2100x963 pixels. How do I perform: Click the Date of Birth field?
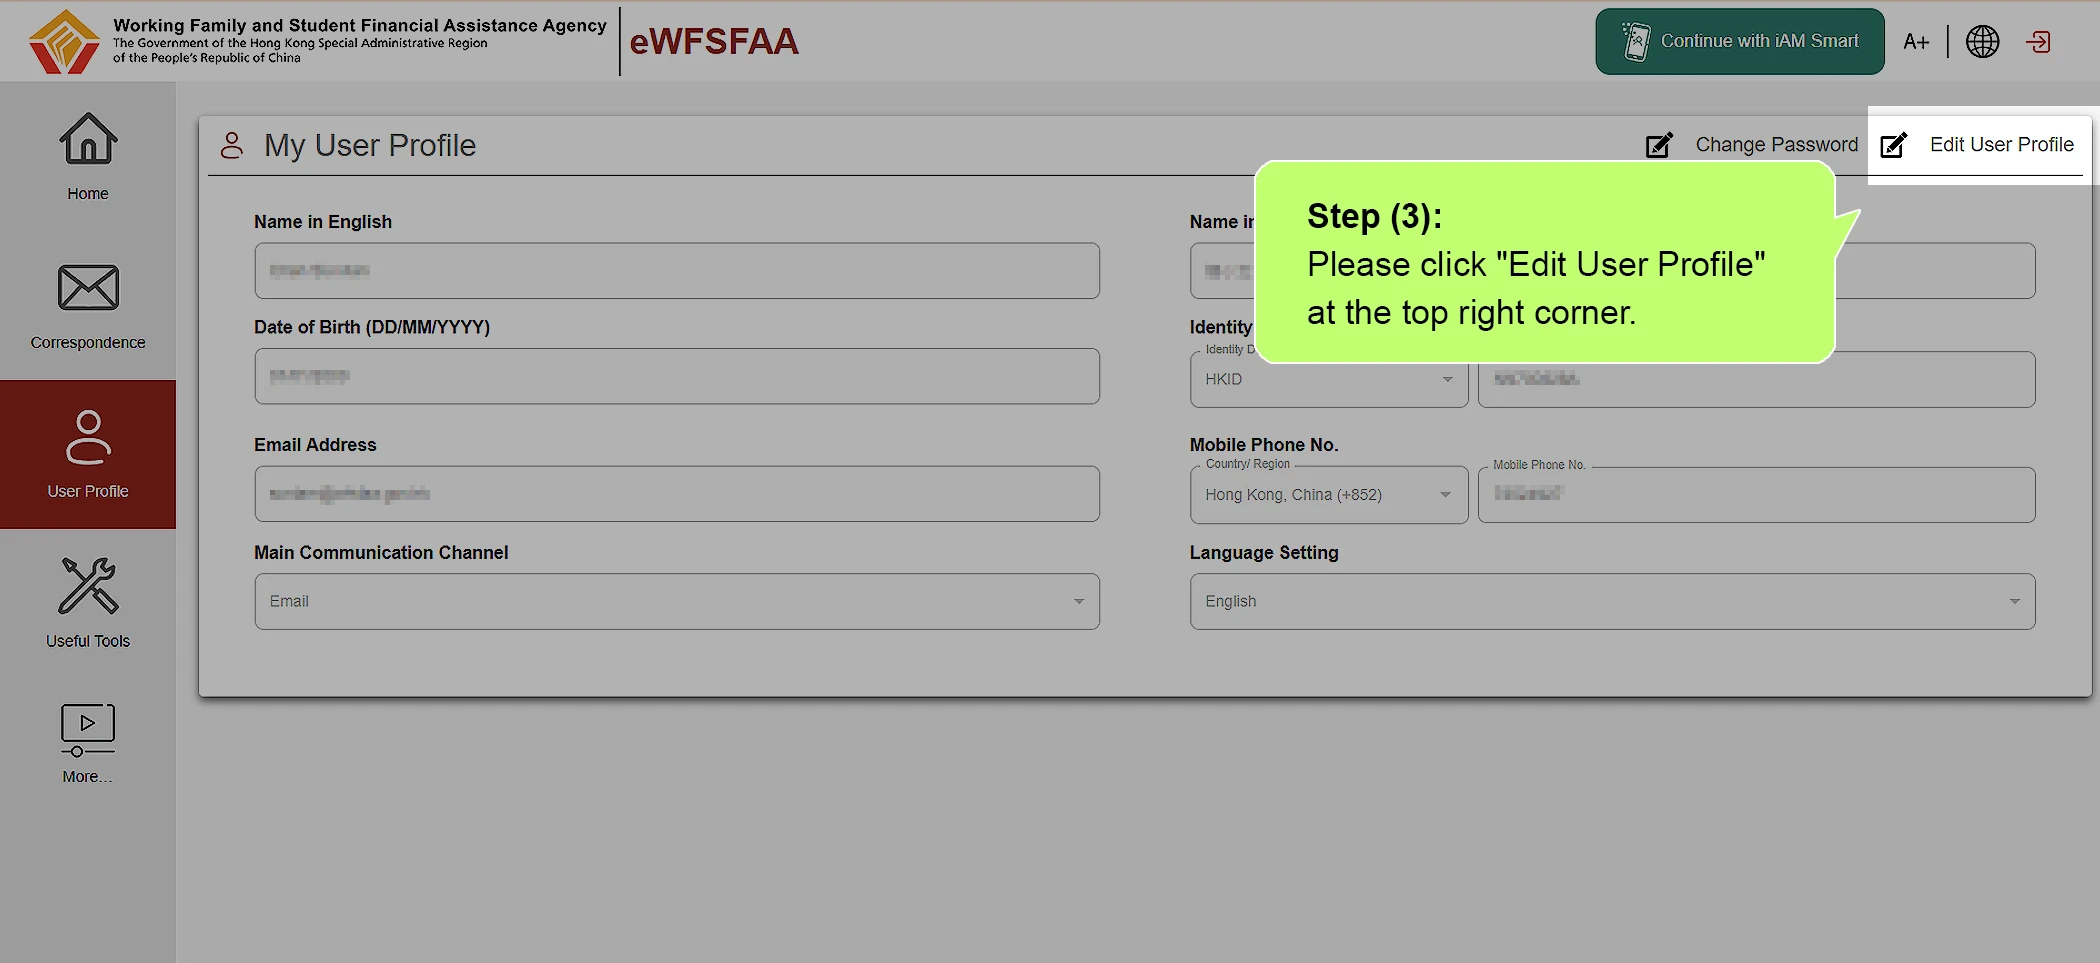[x=677, y=376]
